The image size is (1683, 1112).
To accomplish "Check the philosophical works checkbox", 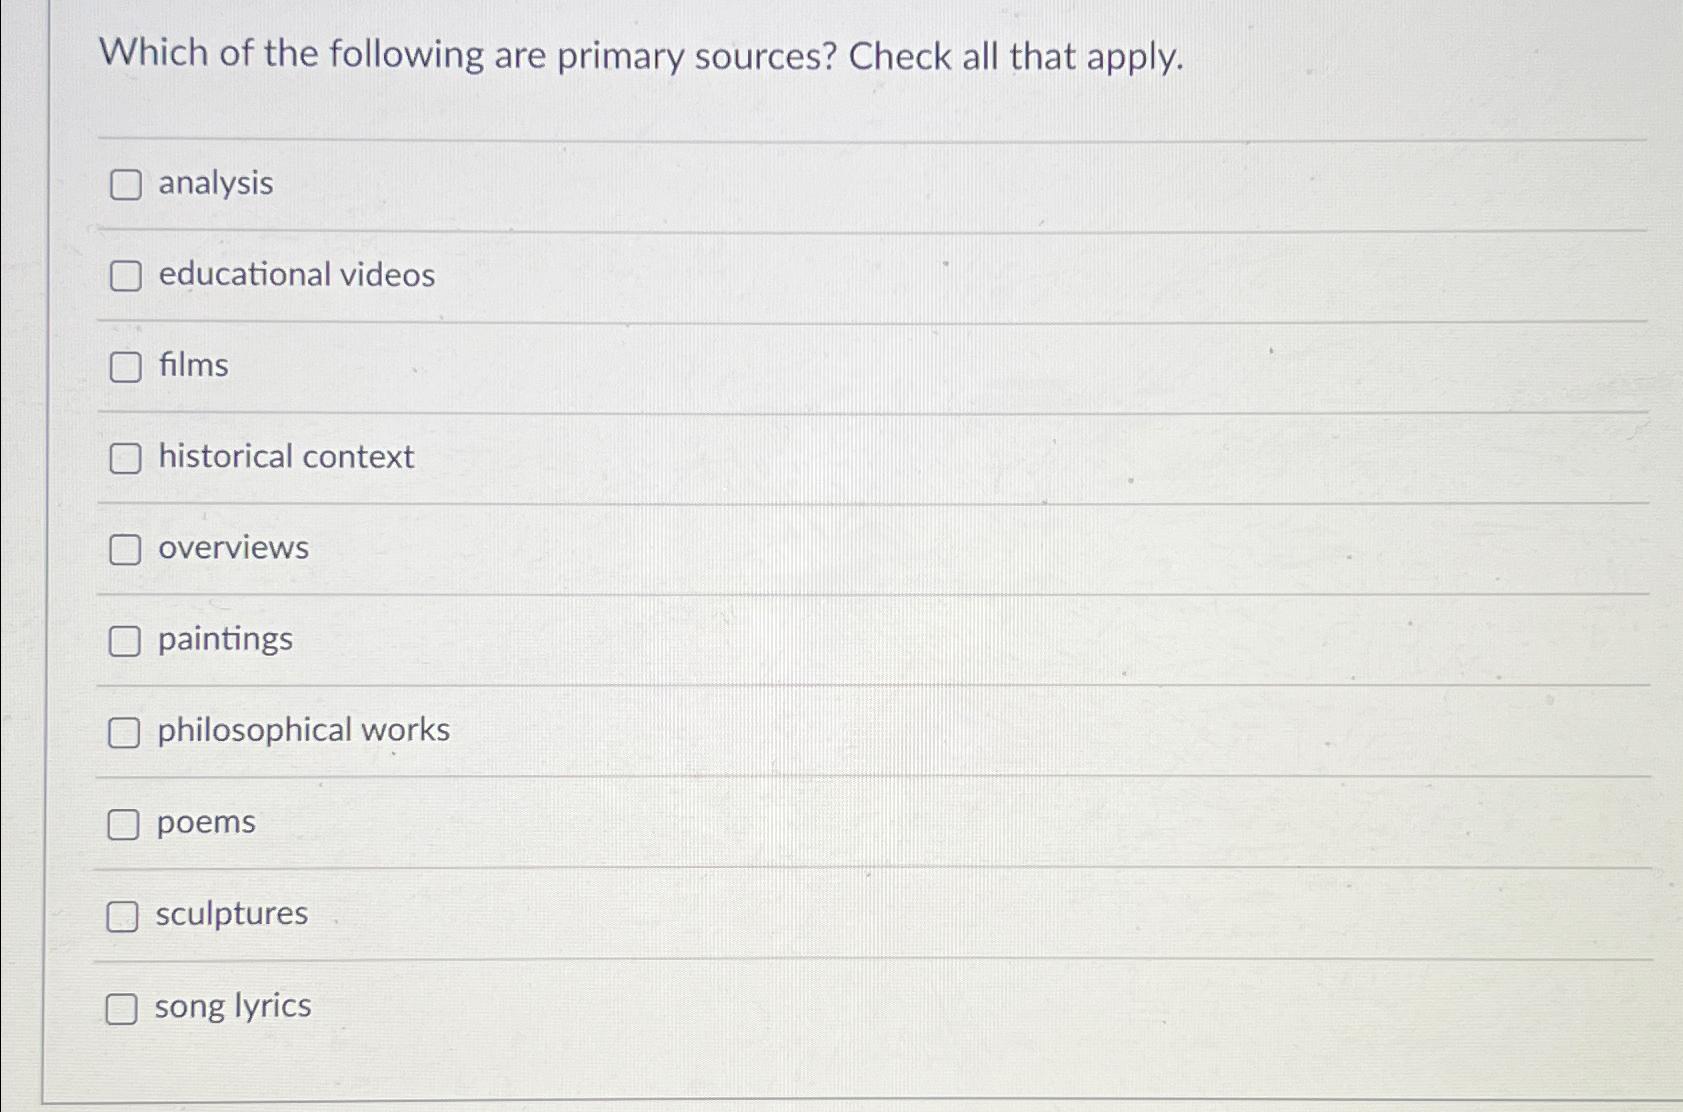I will [x=126, y=733].
